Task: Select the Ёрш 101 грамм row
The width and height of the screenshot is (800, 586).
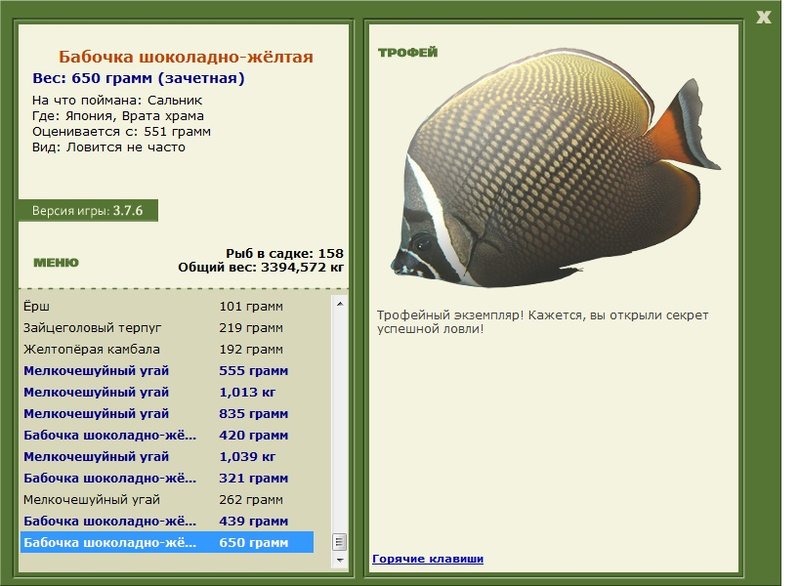Action: pyautogui.click(x=167, y=307)
